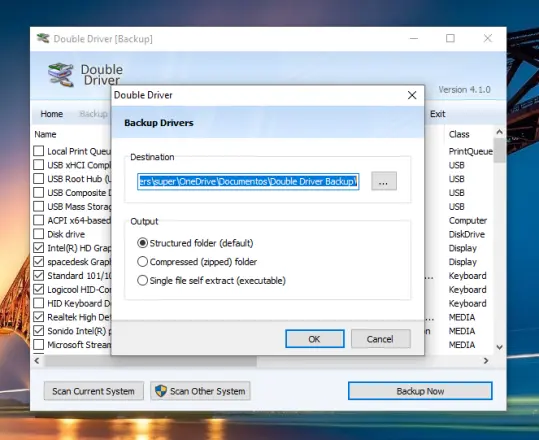
Task: Click vertical scrollbar up arrow
Action: 499,132
